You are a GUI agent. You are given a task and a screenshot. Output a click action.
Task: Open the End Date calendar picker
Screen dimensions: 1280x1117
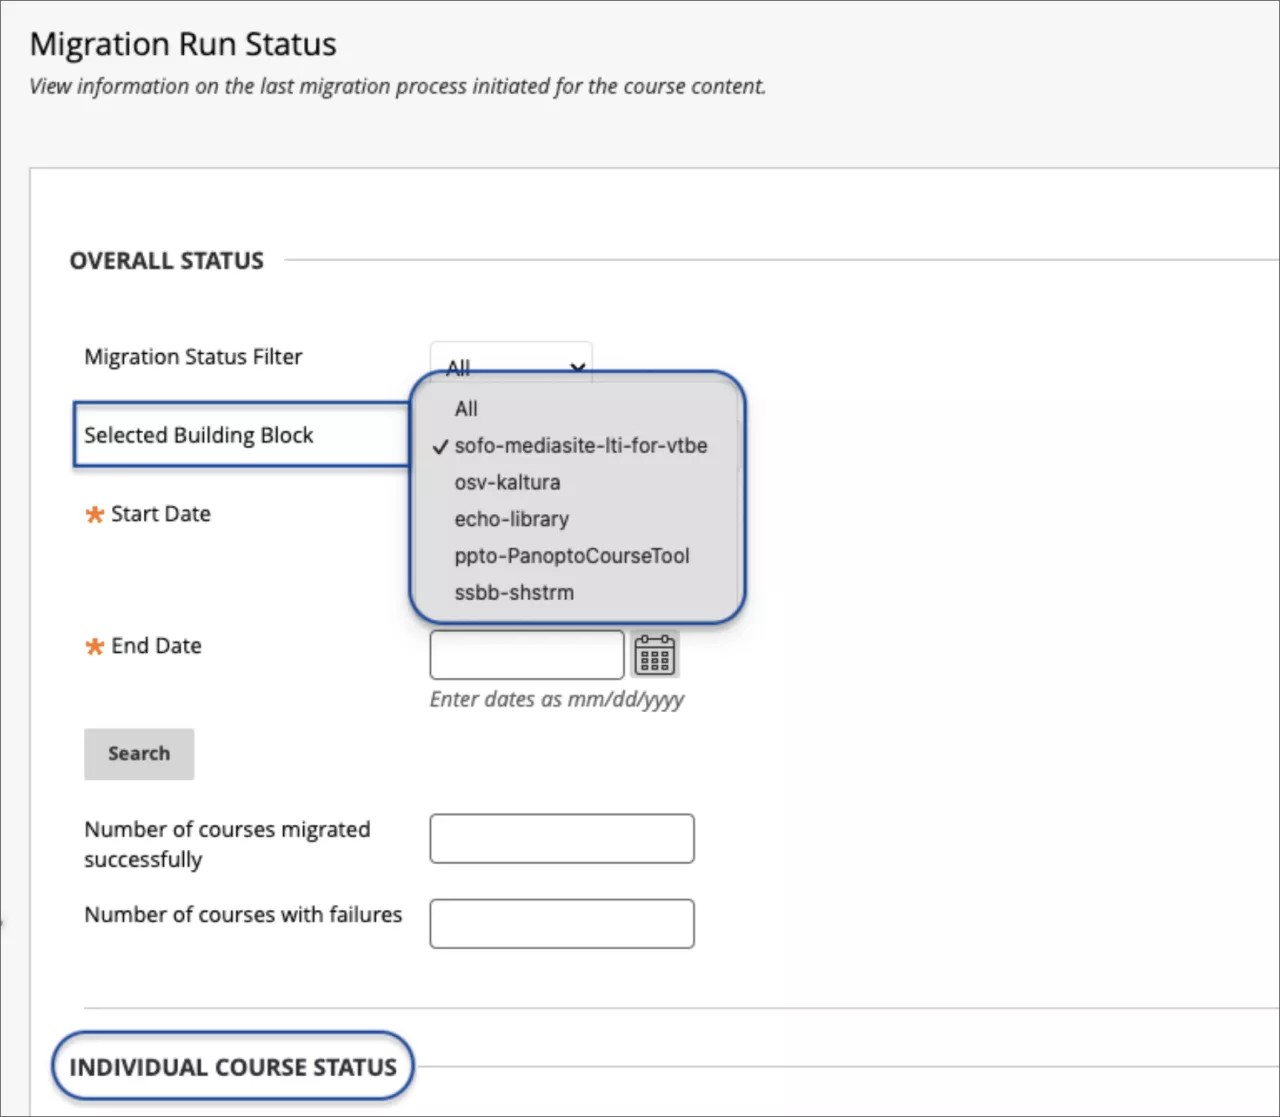[655, 654]
